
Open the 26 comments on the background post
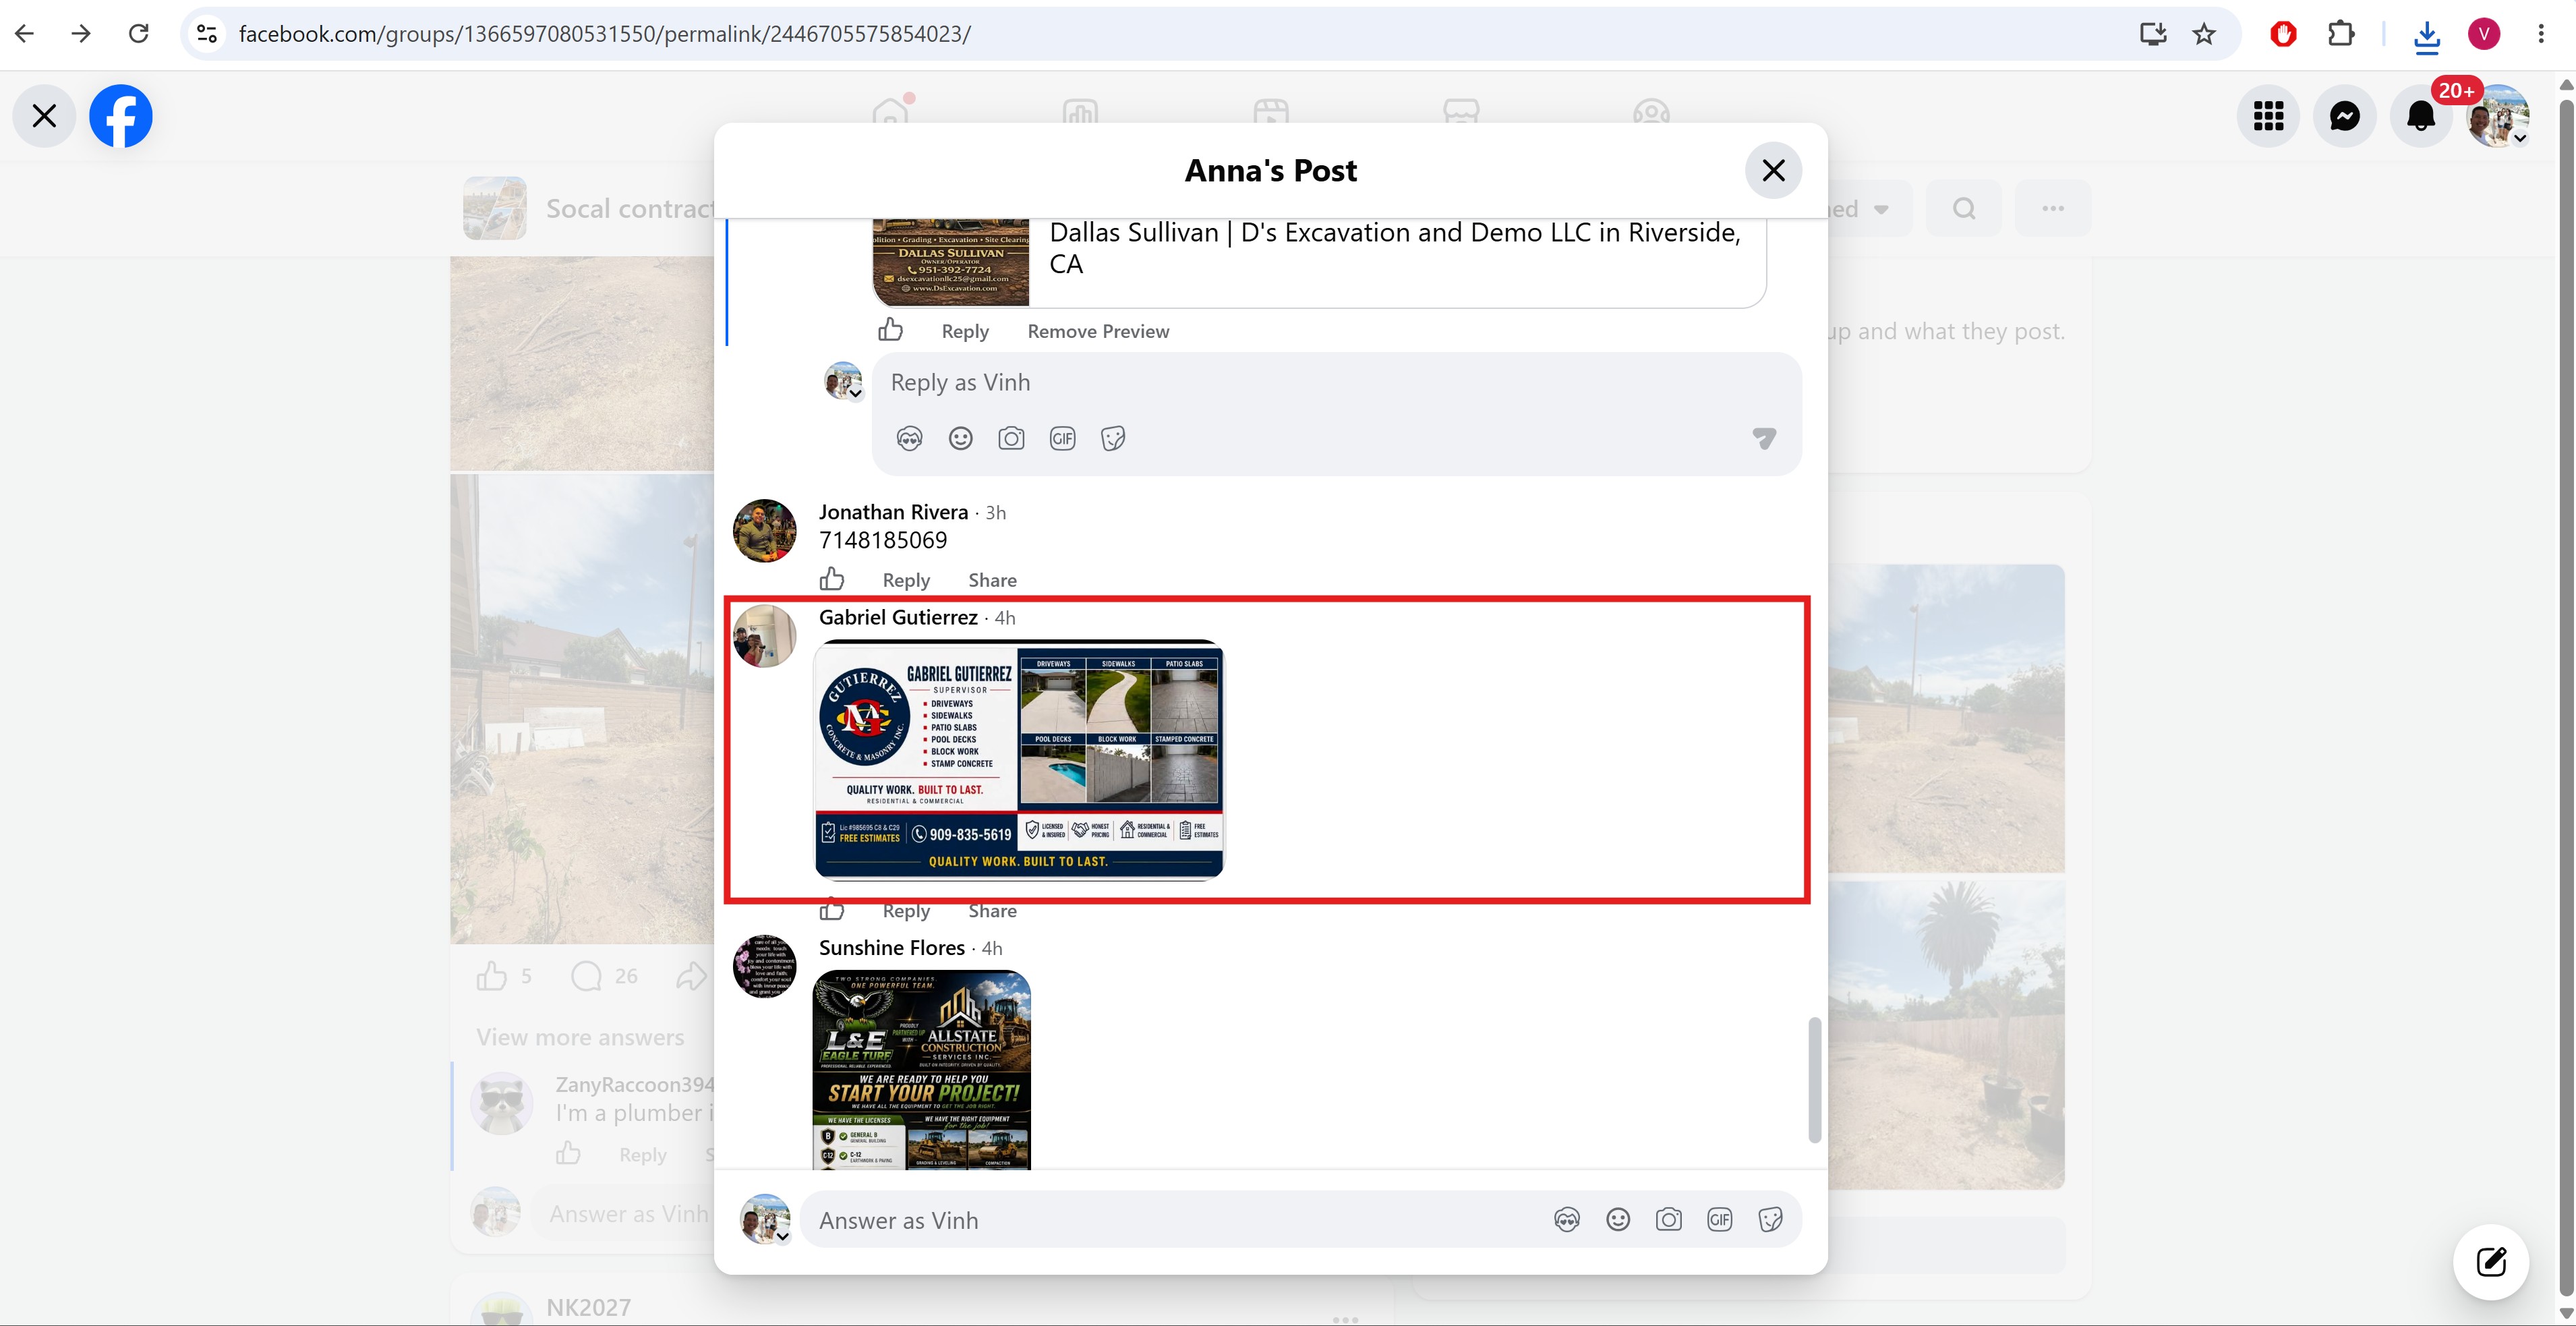[x=603, y=976]
